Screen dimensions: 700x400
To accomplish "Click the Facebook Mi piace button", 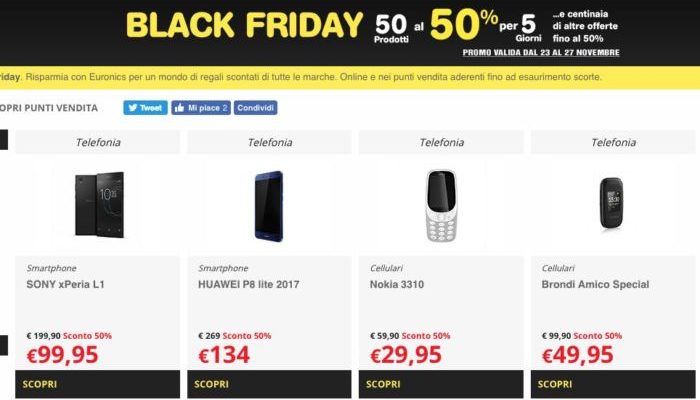I will (201, 108).
